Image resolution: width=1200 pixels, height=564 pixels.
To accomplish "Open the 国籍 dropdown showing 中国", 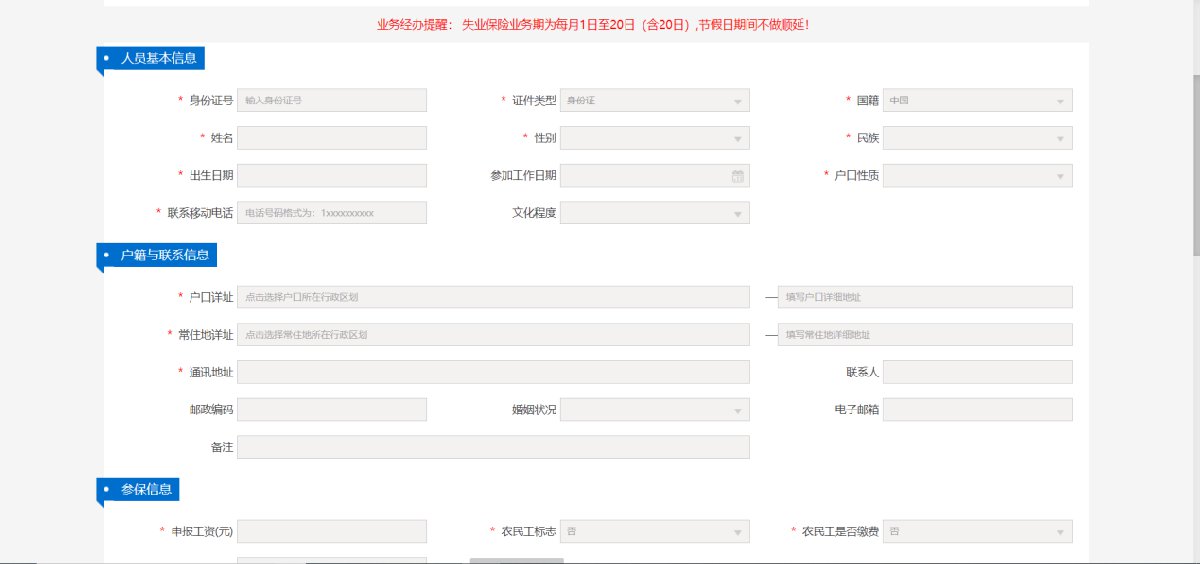I will pos(977,100).
